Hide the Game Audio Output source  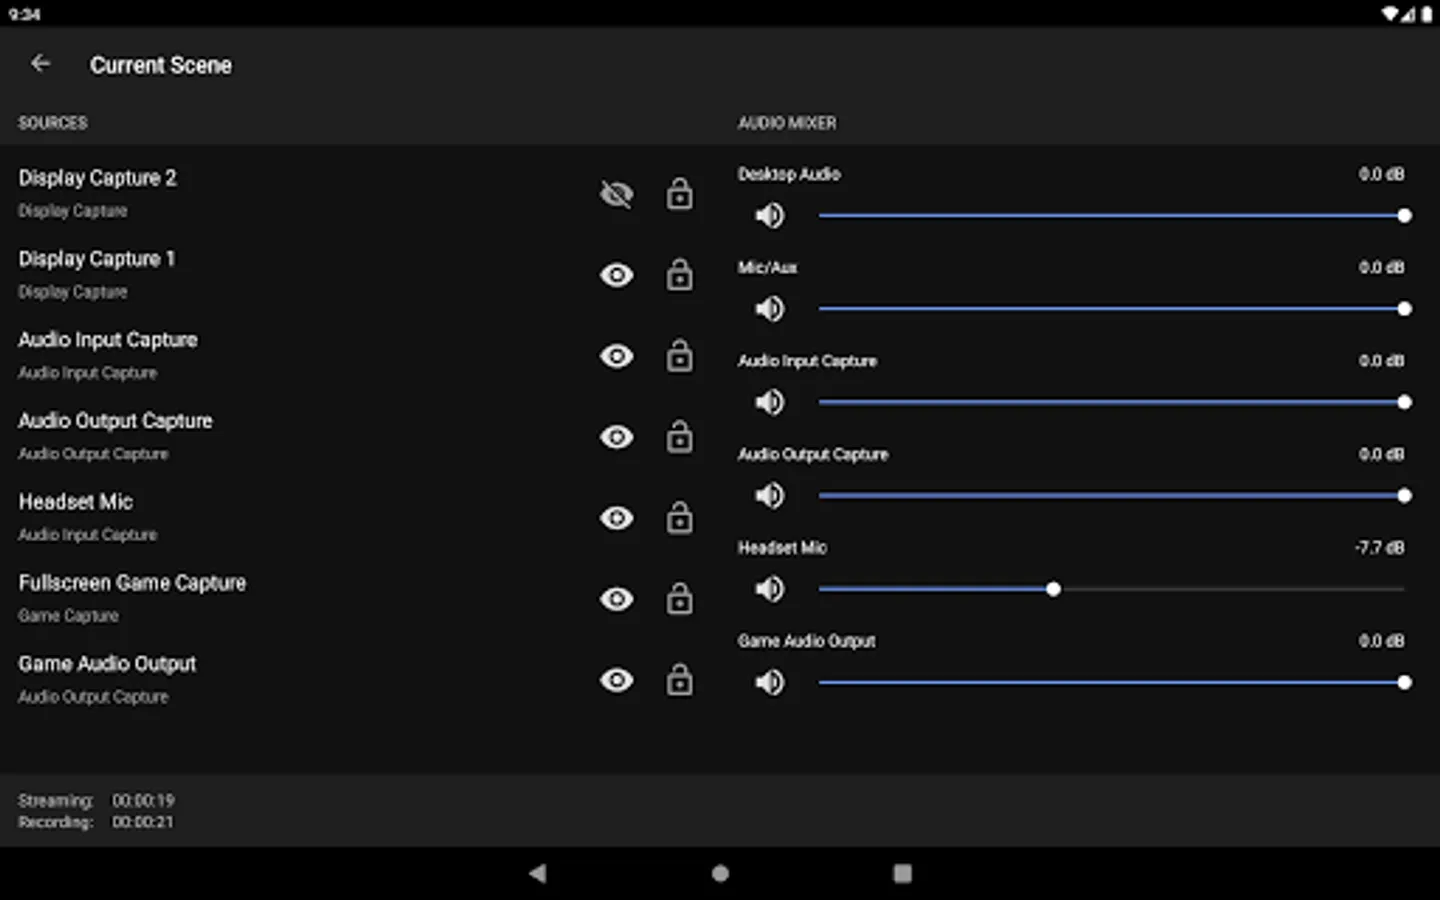click(x=617, y=680)
